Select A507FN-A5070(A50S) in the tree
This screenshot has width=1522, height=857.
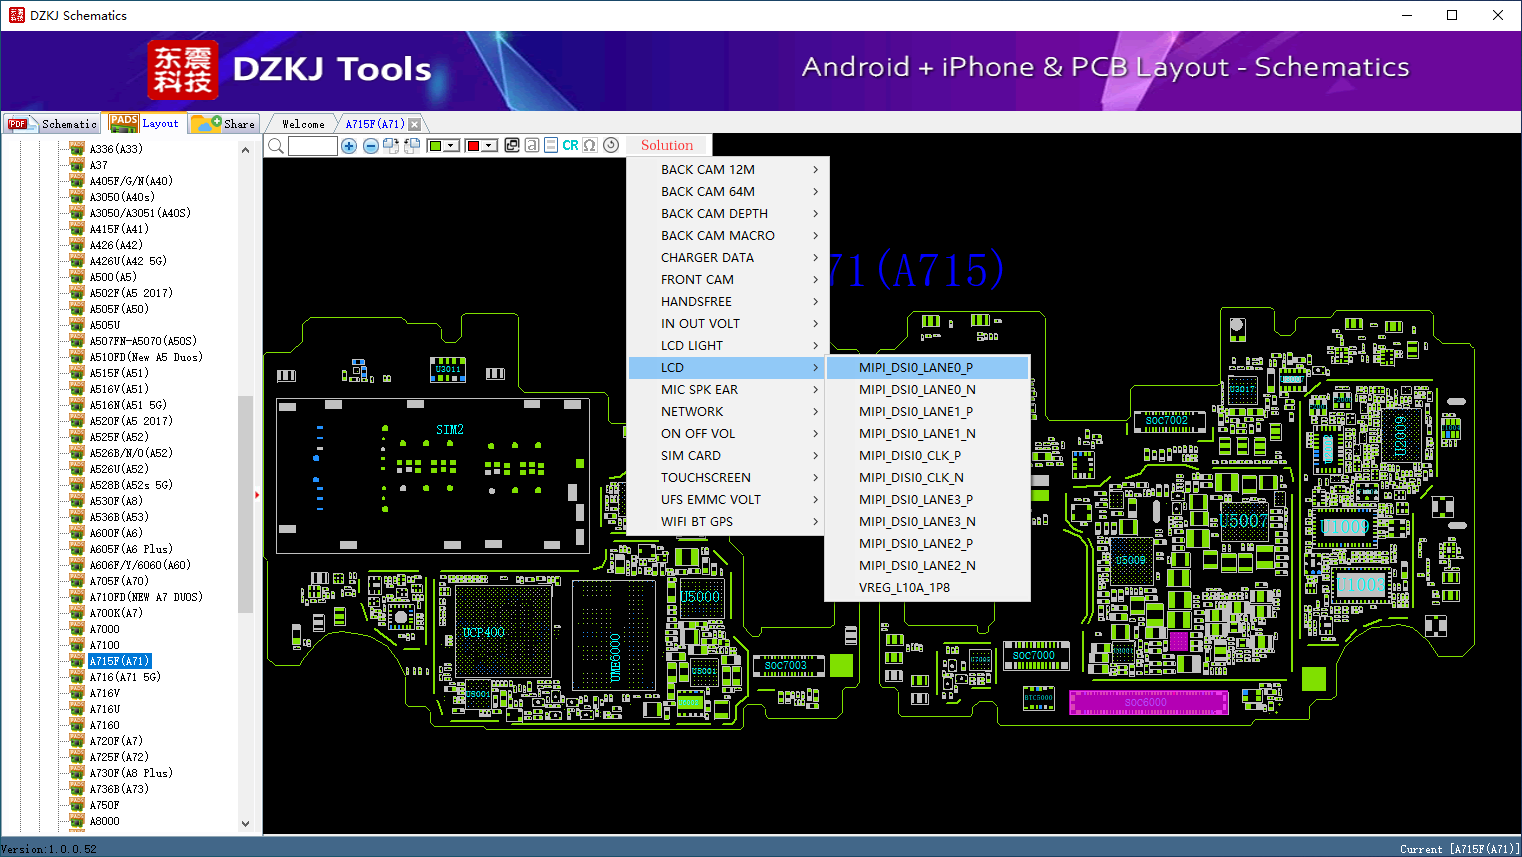[x=143, y=341]
